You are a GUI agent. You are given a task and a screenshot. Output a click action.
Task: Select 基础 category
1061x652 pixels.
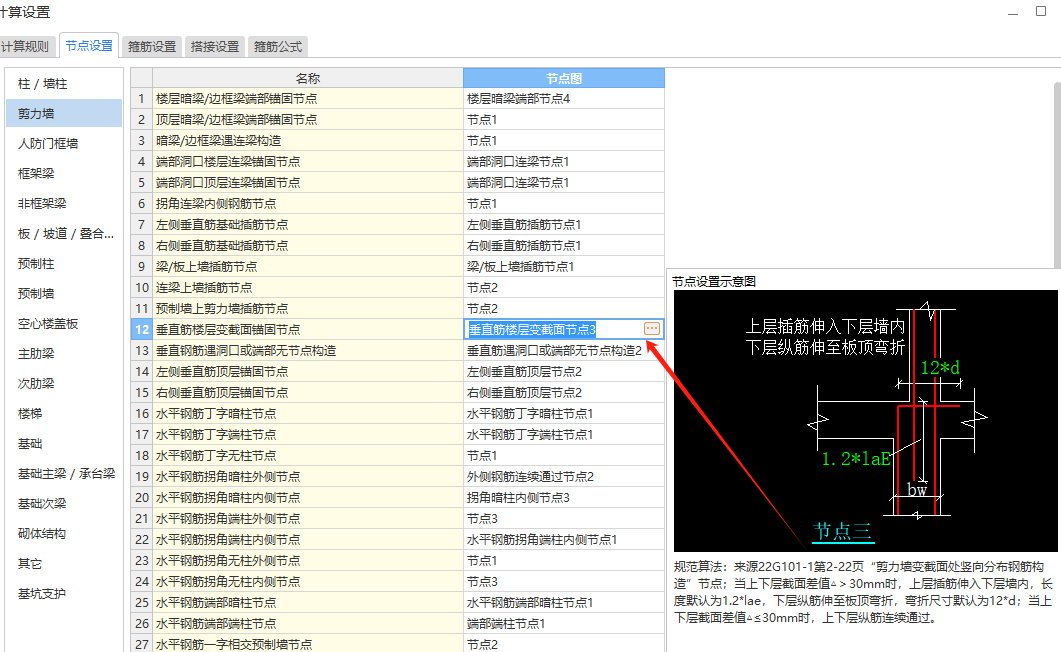point(64,444)
